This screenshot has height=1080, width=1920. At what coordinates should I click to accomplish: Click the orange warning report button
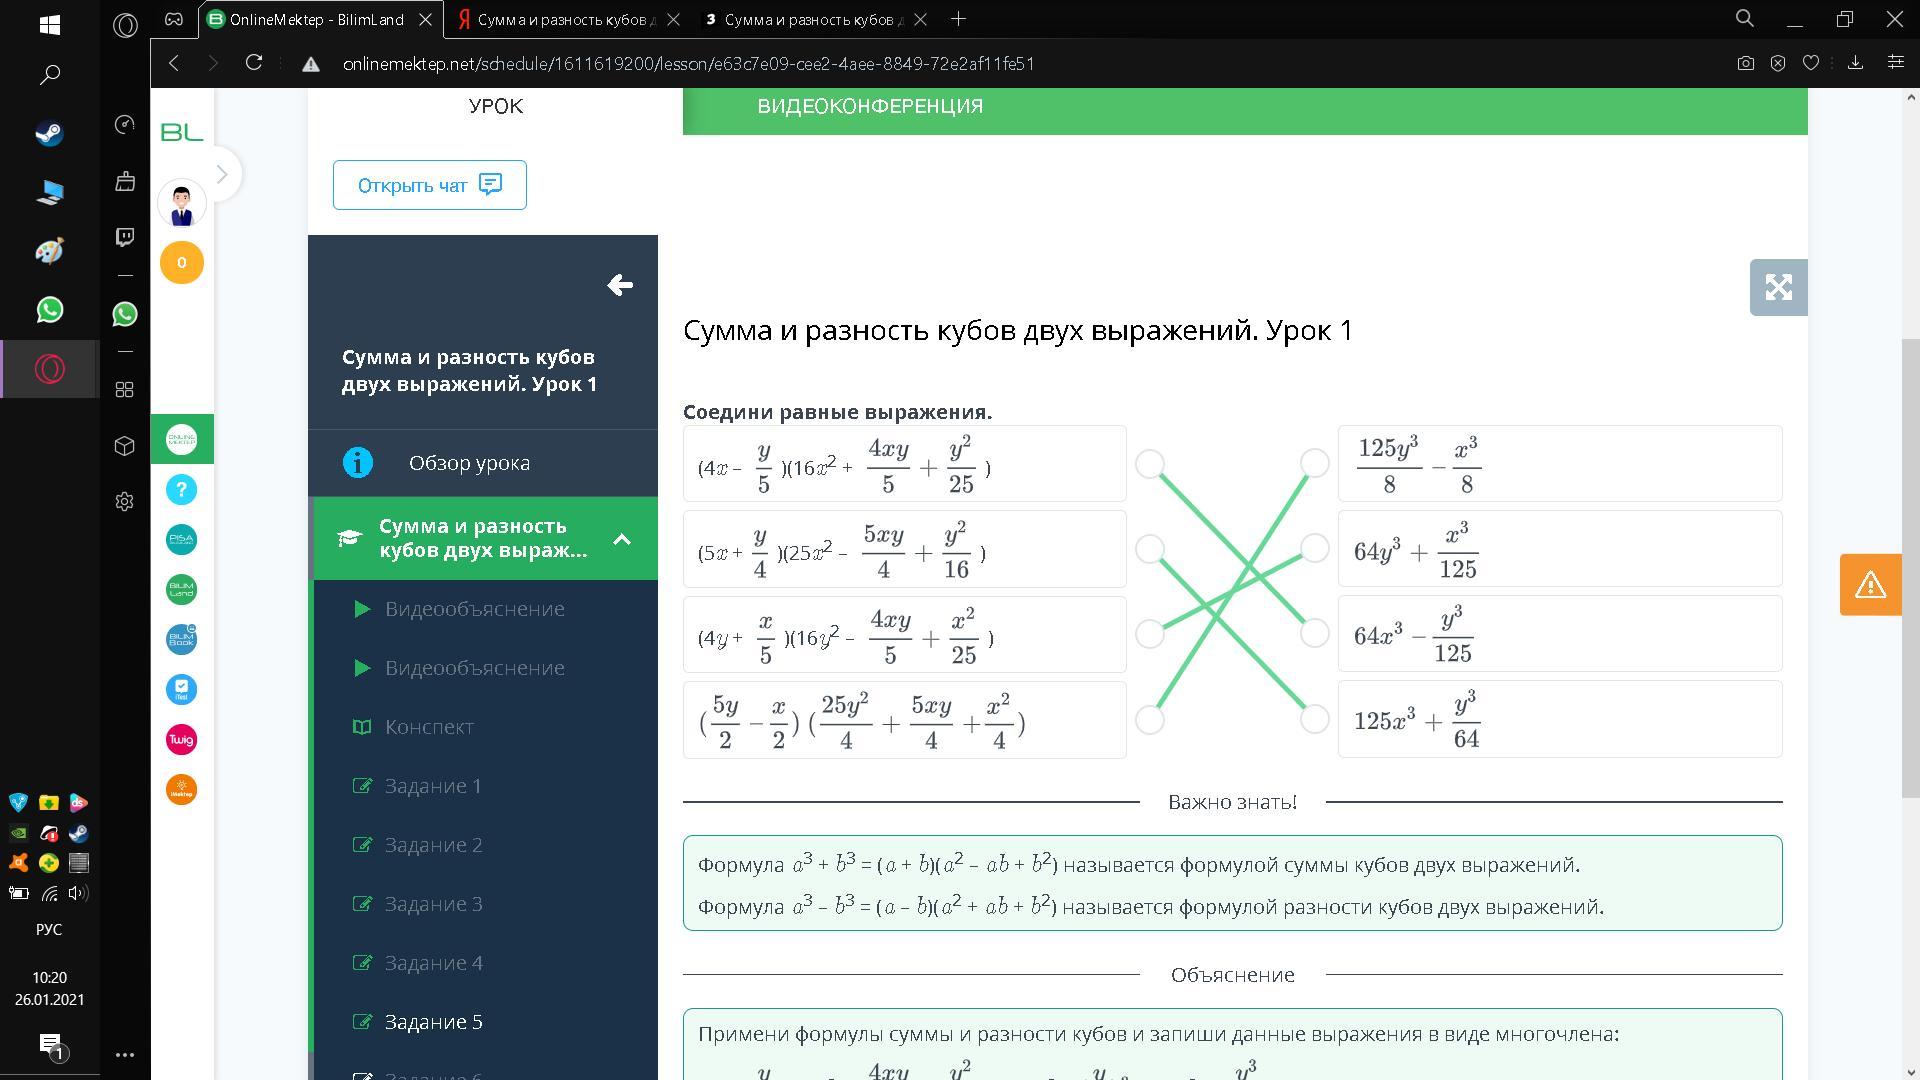coord(1870,585)
